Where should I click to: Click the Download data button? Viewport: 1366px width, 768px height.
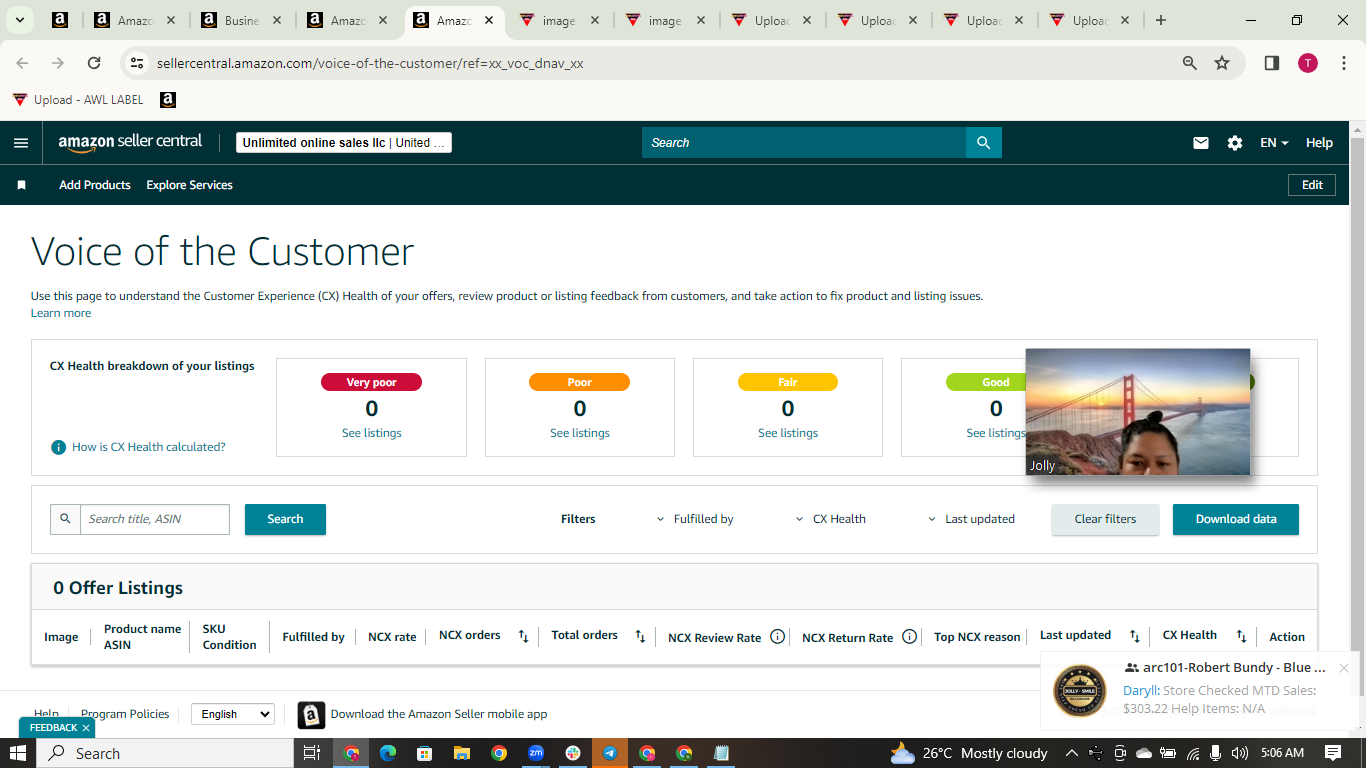pyautogui.click(x=1236, y=519)
